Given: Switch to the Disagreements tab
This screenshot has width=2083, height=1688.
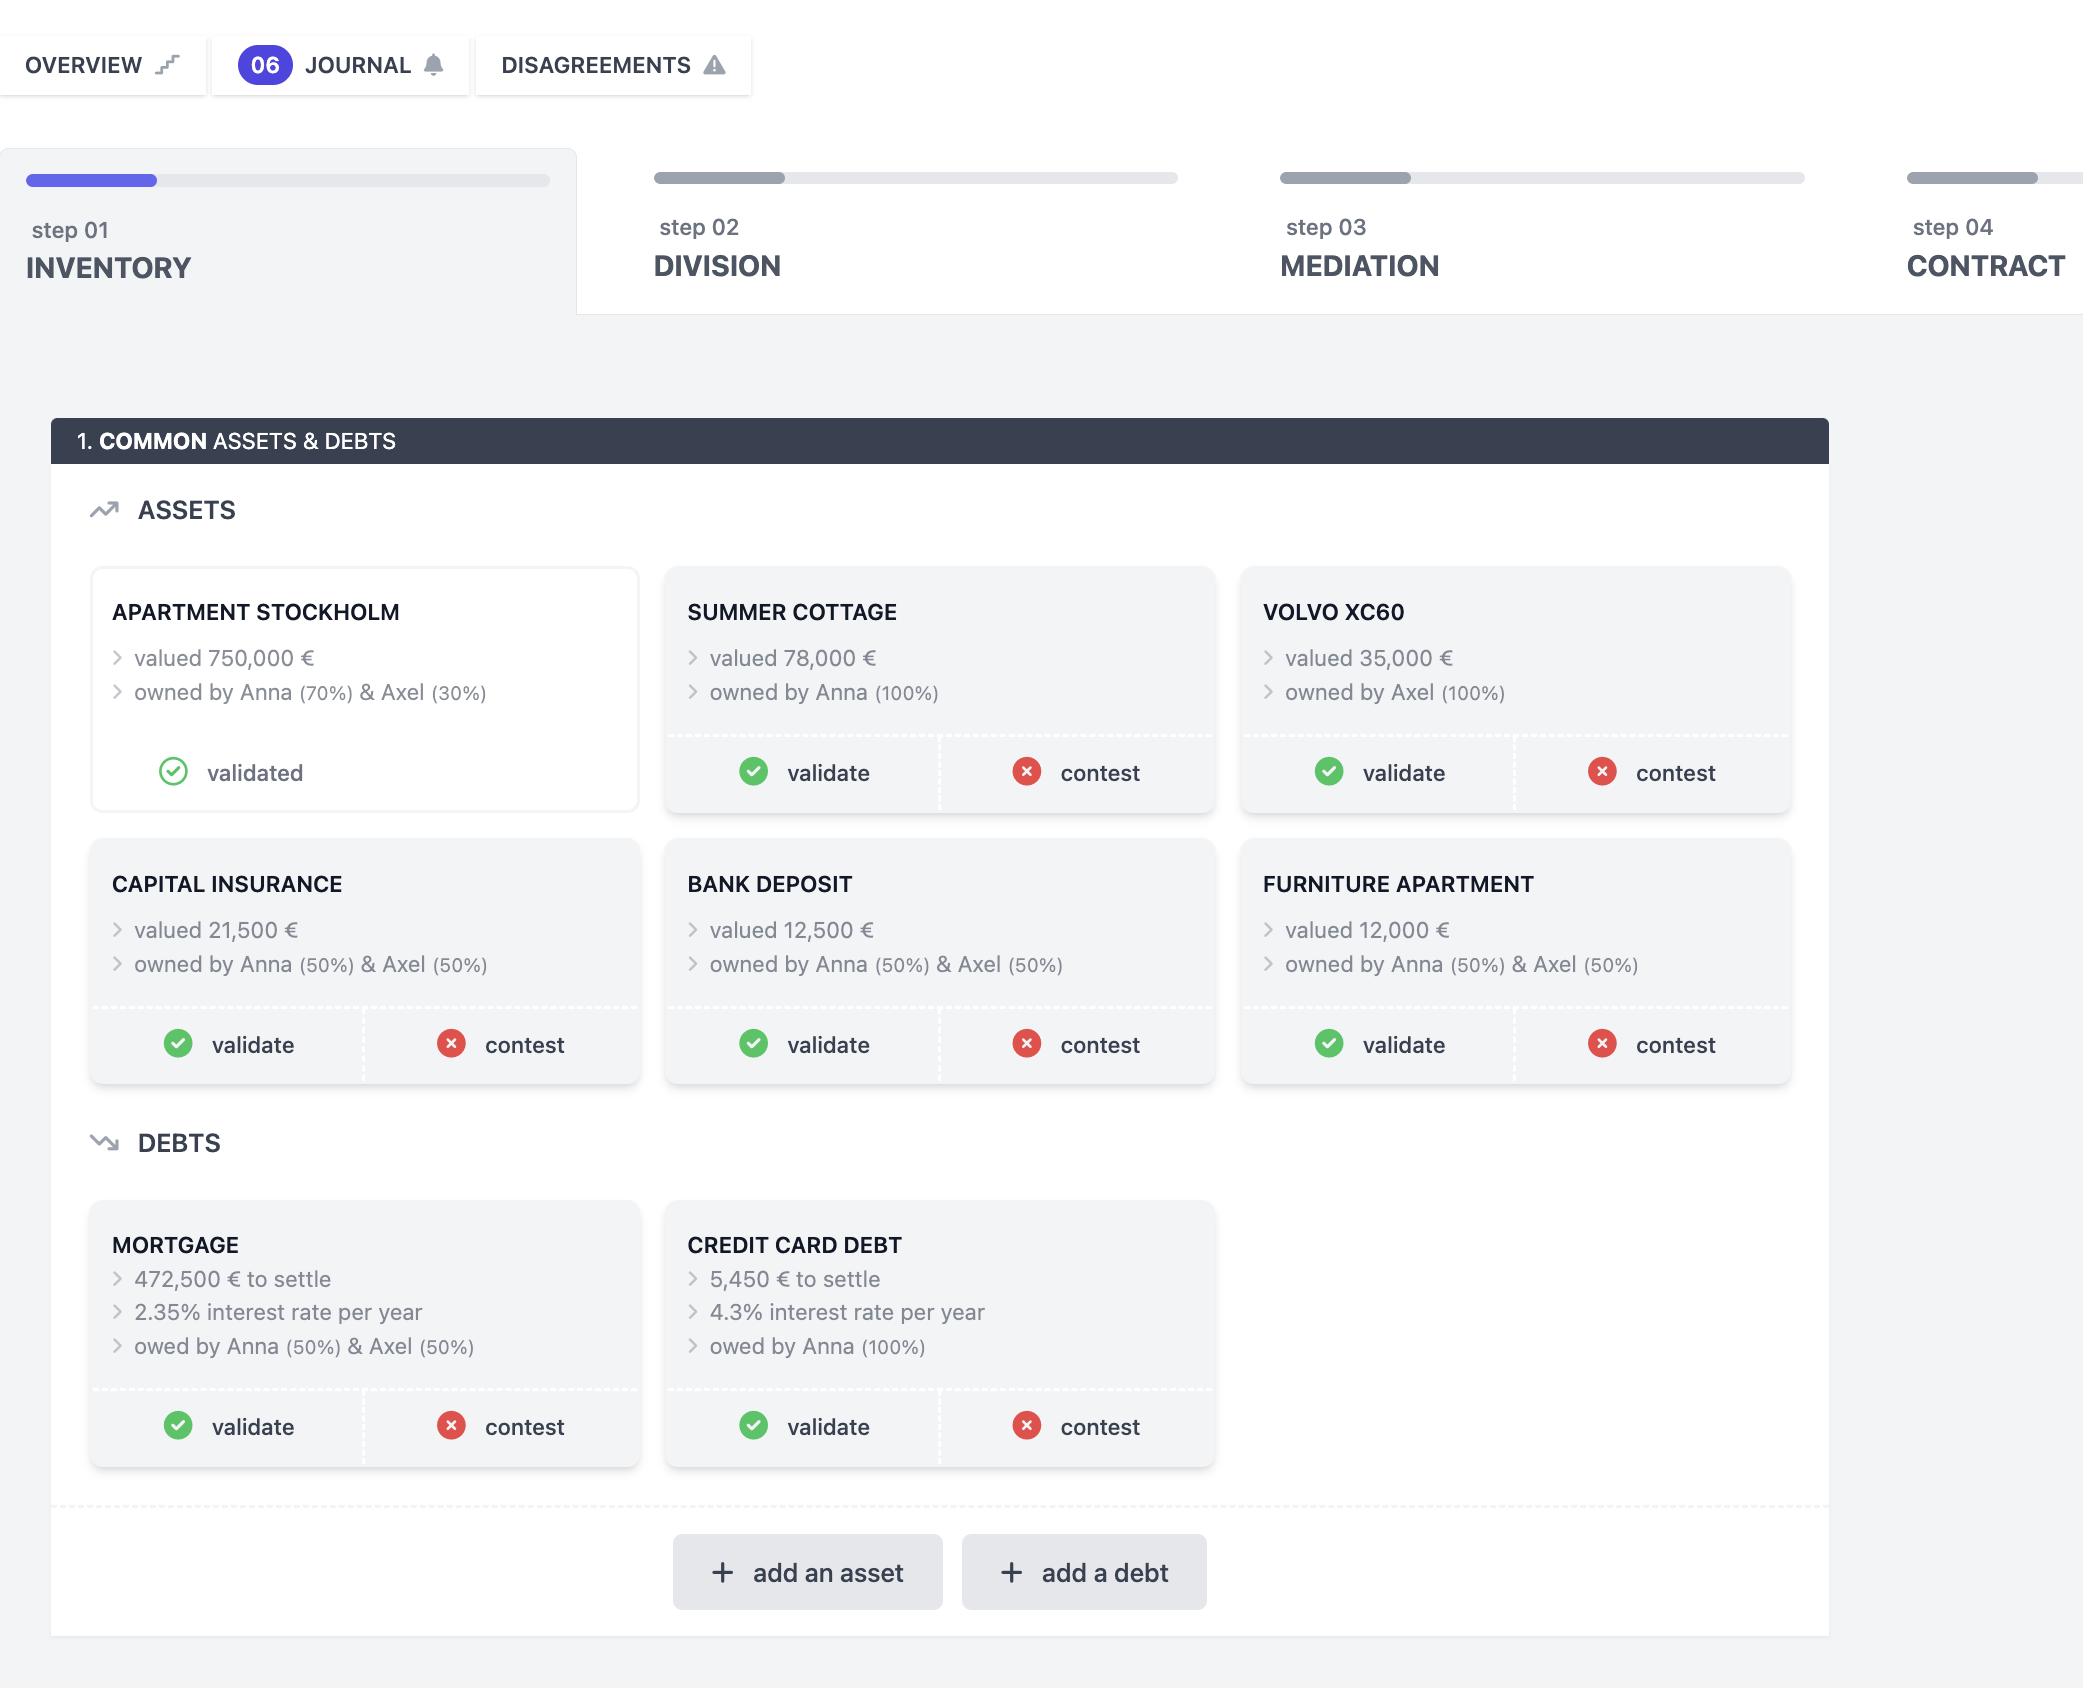Looking at the screenshot, I should point(613,65).
